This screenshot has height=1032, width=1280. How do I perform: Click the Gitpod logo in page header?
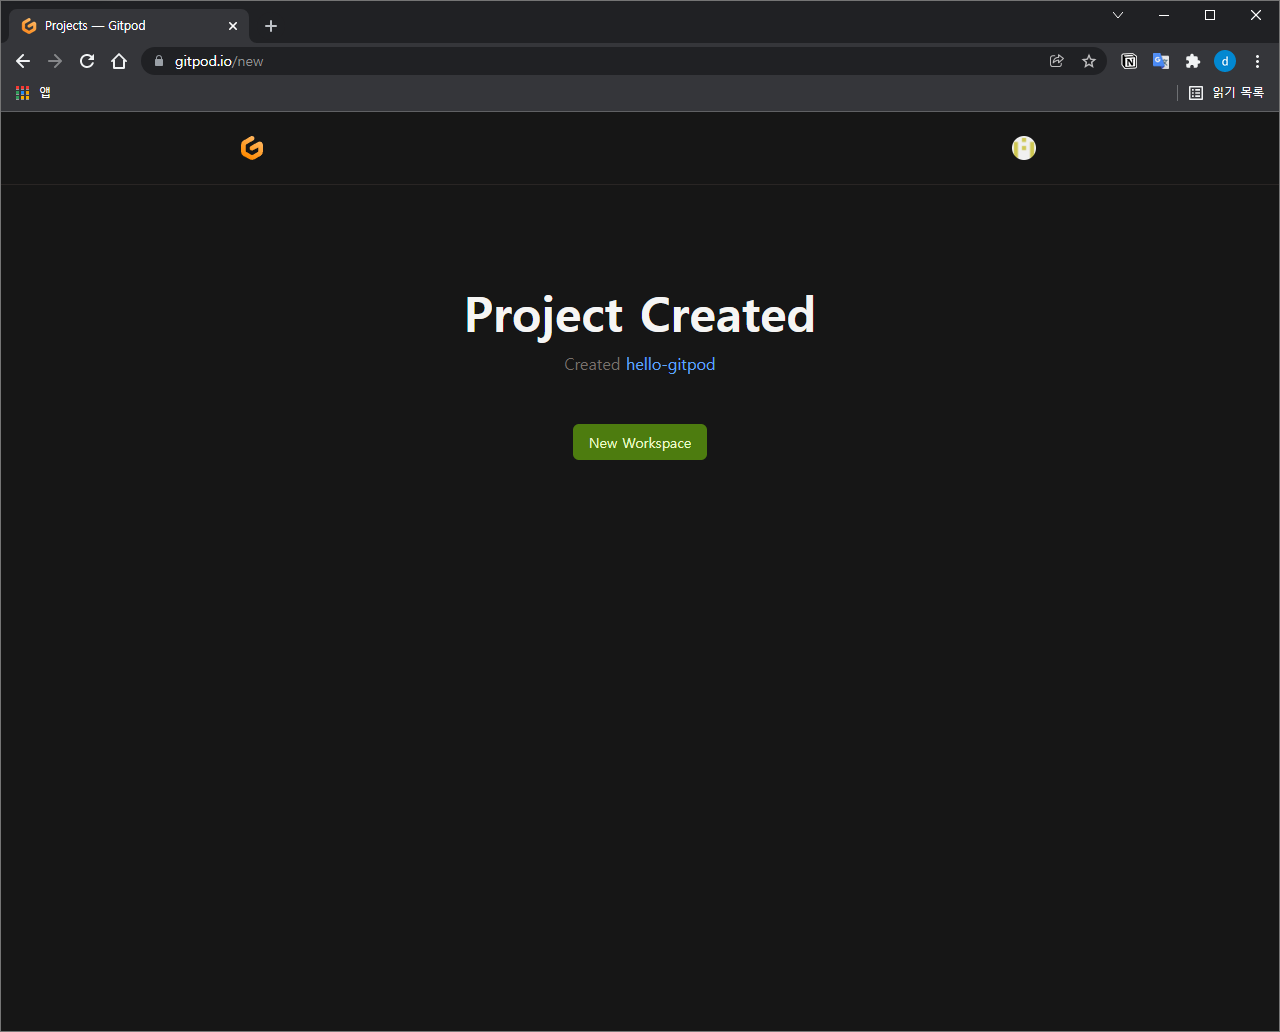pyautogui.click(x=252, y=148)
